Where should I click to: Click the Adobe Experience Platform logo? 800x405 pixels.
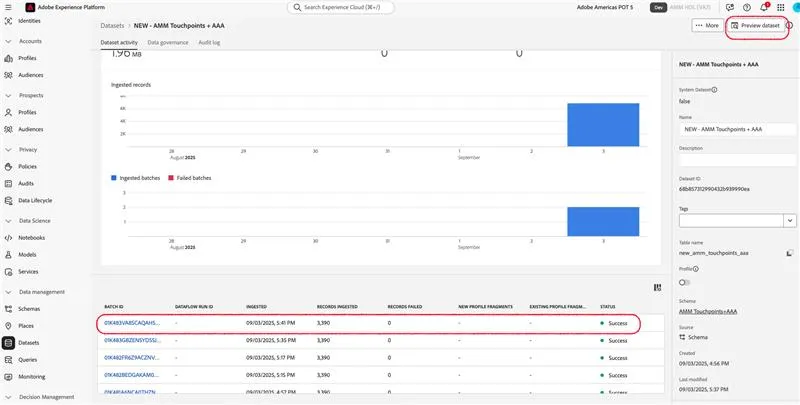30,7
